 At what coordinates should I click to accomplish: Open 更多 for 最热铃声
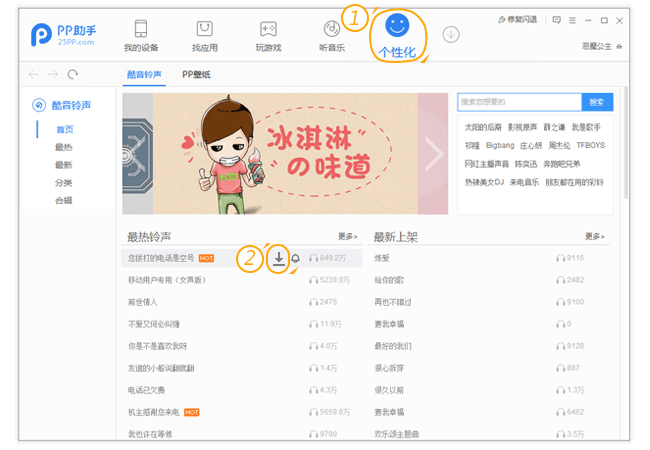(x=347, y=236)
